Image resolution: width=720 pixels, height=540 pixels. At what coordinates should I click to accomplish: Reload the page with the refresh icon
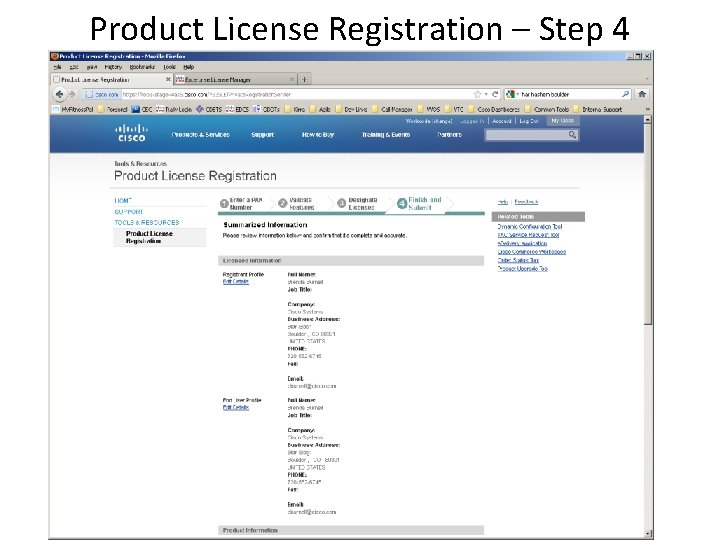(495, 94)
